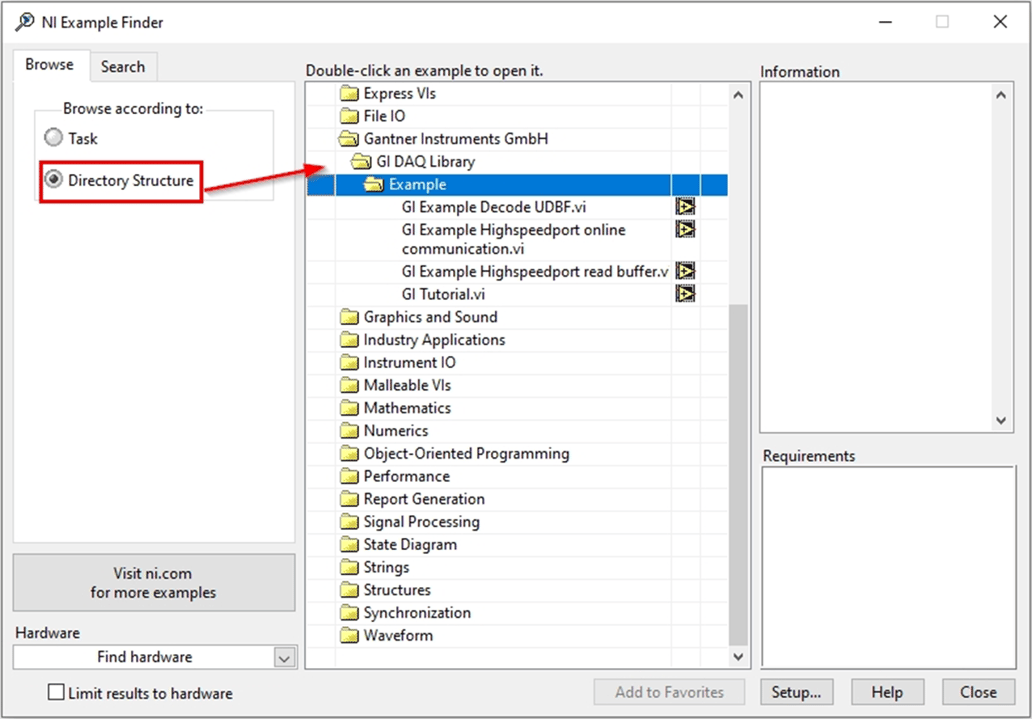Select the GI DAQ Library folder icon
The width and height of the screenshot is (1032, 719).
pyautogui.click(x=360, y=161)
